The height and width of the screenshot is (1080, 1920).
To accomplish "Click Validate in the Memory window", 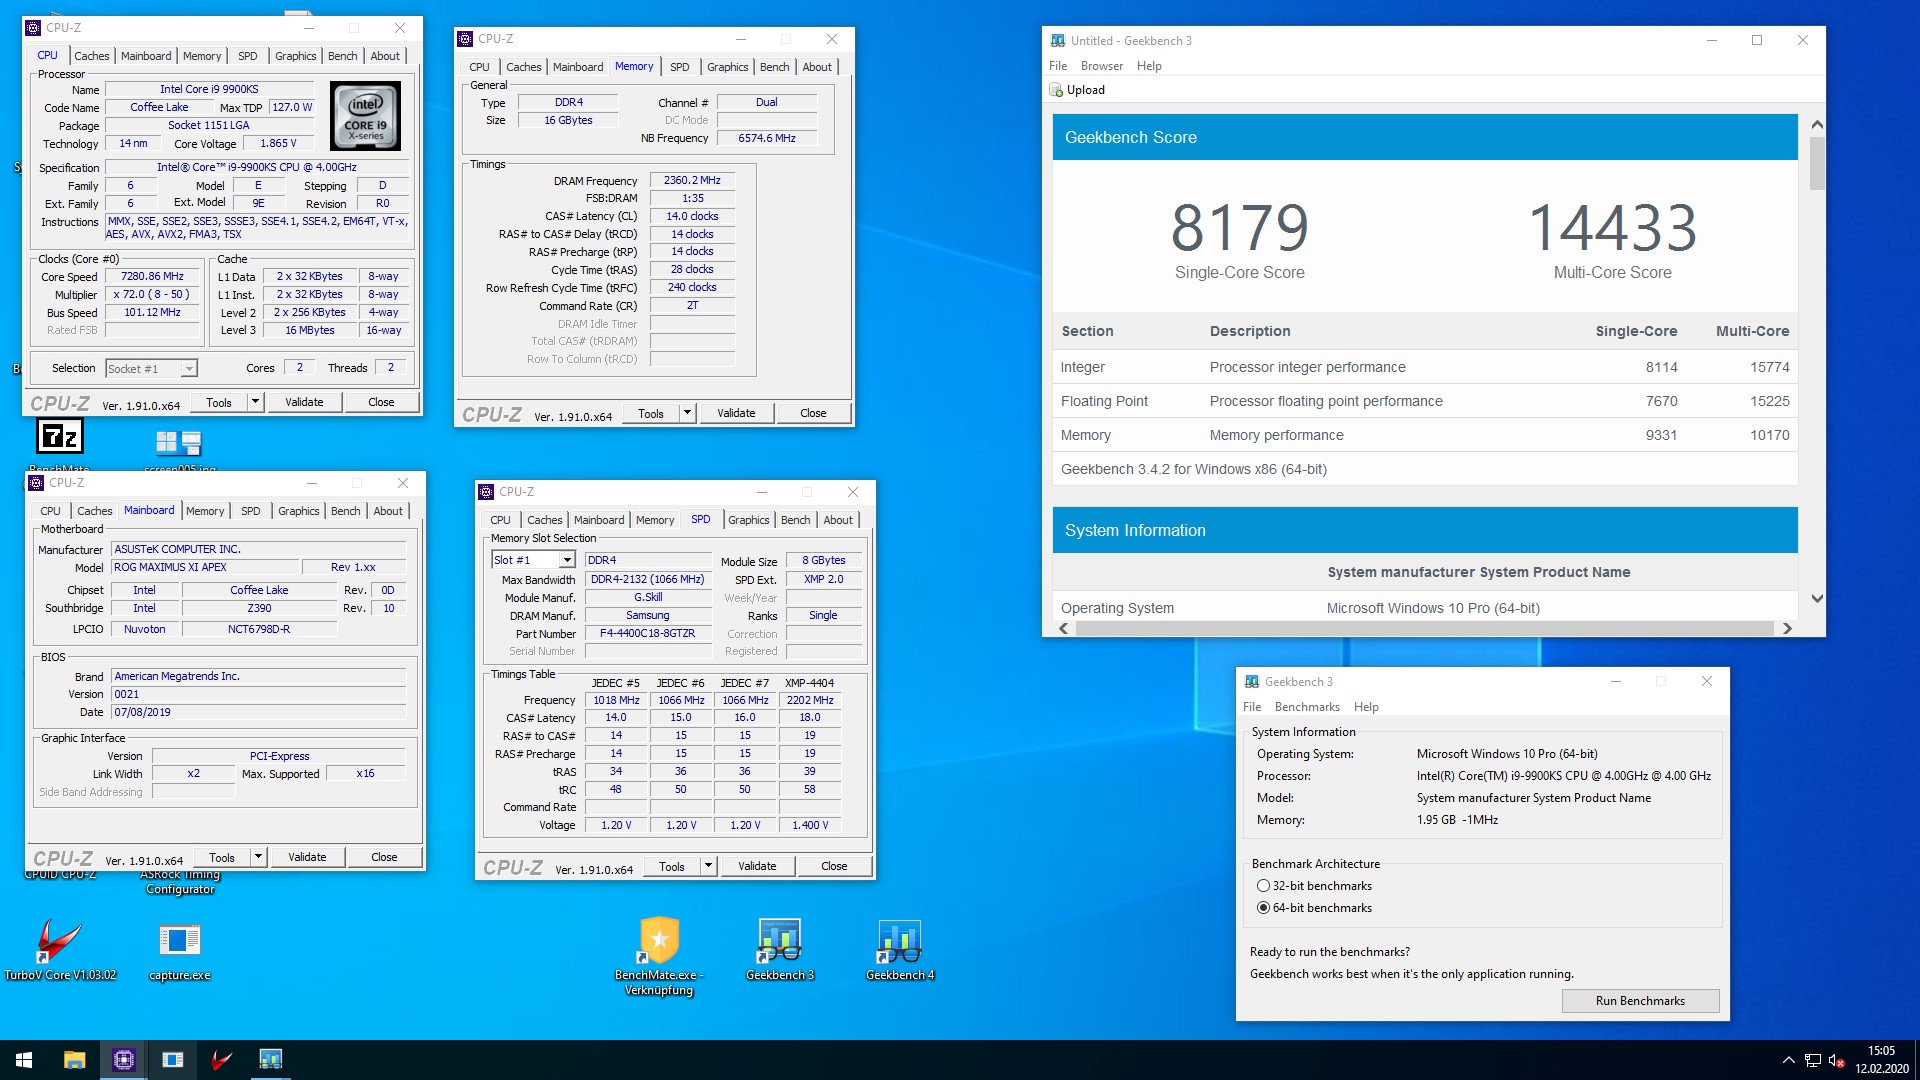I will coord(736,413).
